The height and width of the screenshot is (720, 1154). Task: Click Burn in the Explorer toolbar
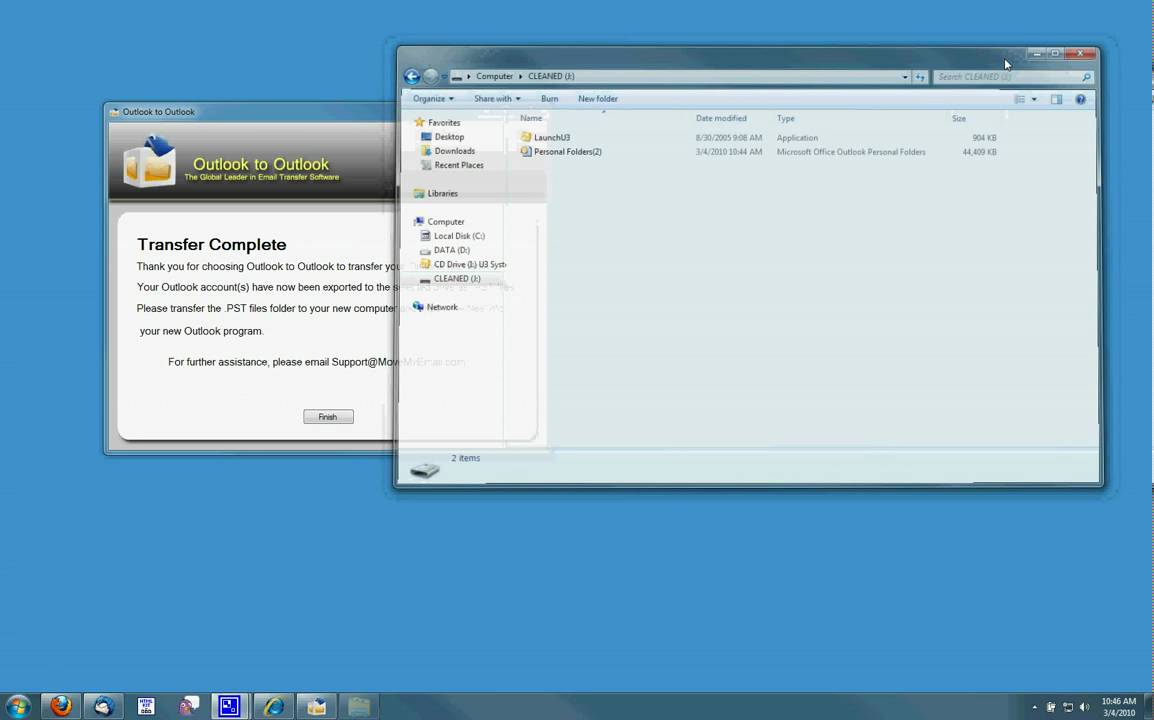[x=550, y=99]
